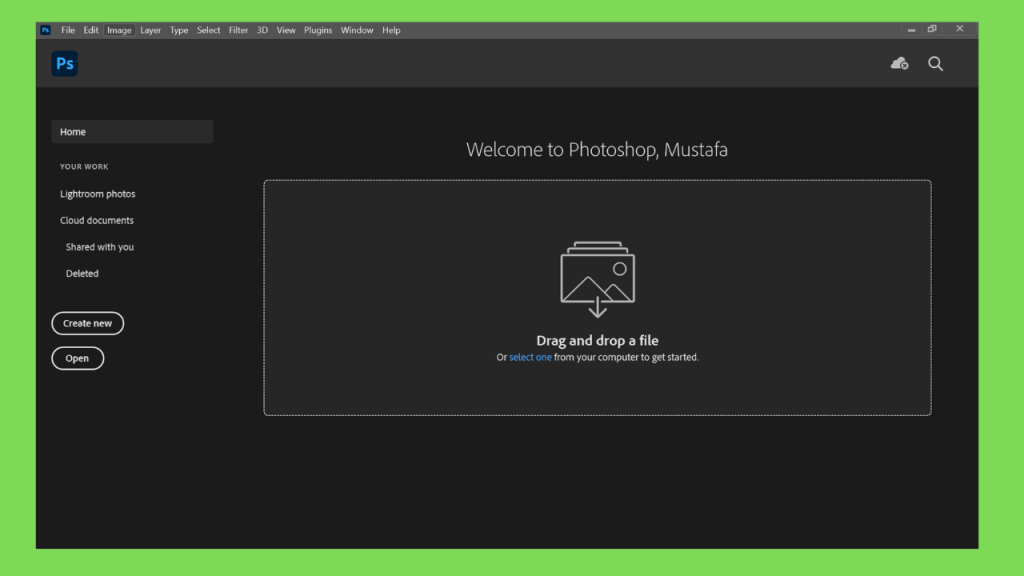The width and height of the screenshot is (1024, 576).
Task: Open the Type menu
Action: coord(179,30)
